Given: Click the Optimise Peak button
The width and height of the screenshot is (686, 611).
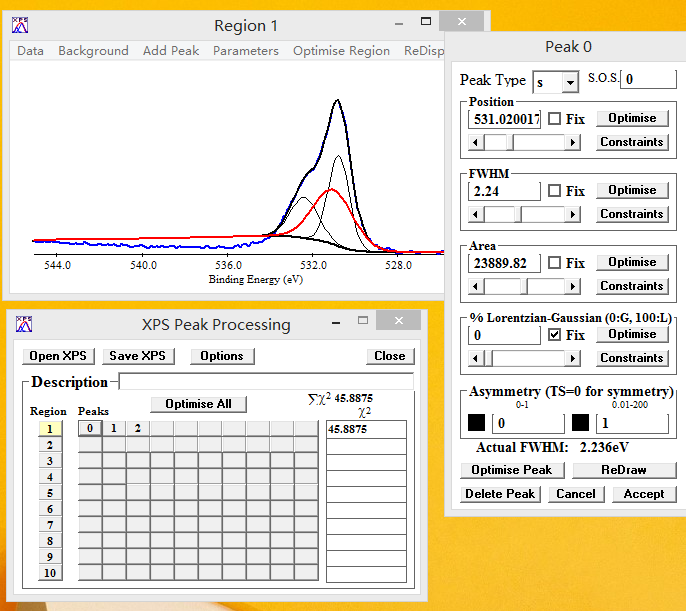Looking at the screenshot, I should click(512, 470).
